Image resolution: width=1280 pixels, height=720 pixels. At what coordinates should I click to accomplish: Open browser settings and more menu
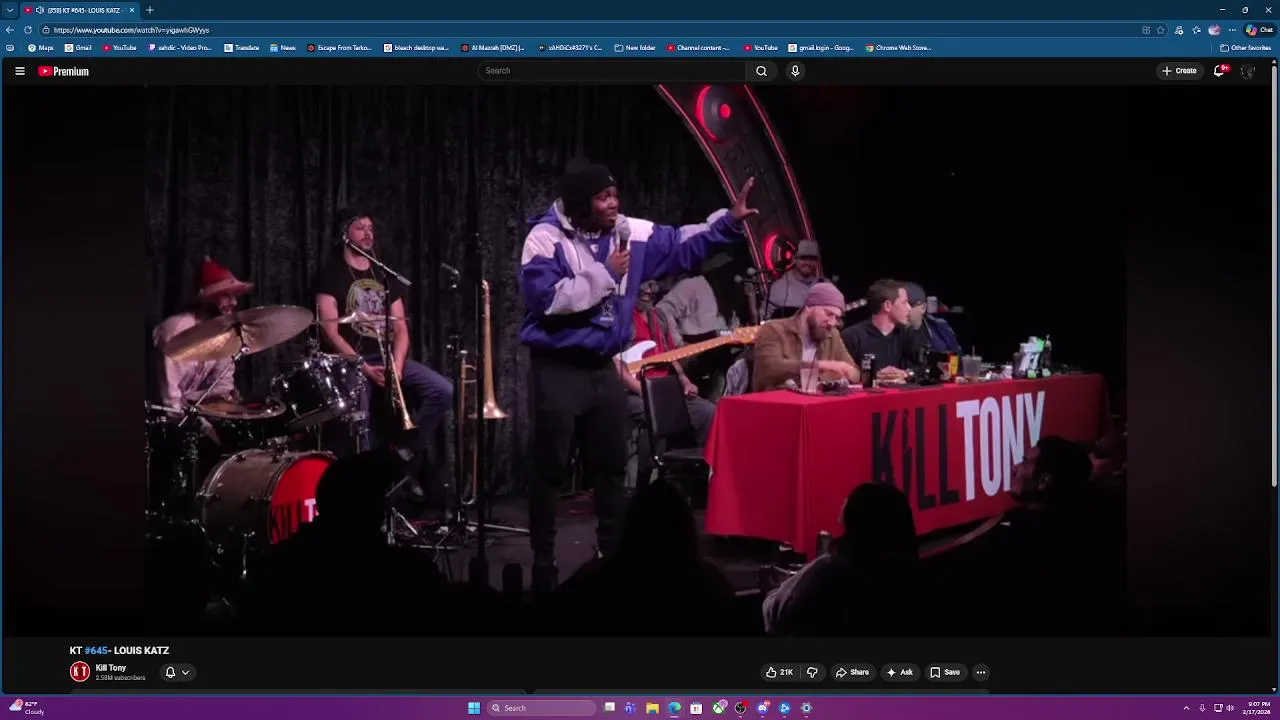1232,30
